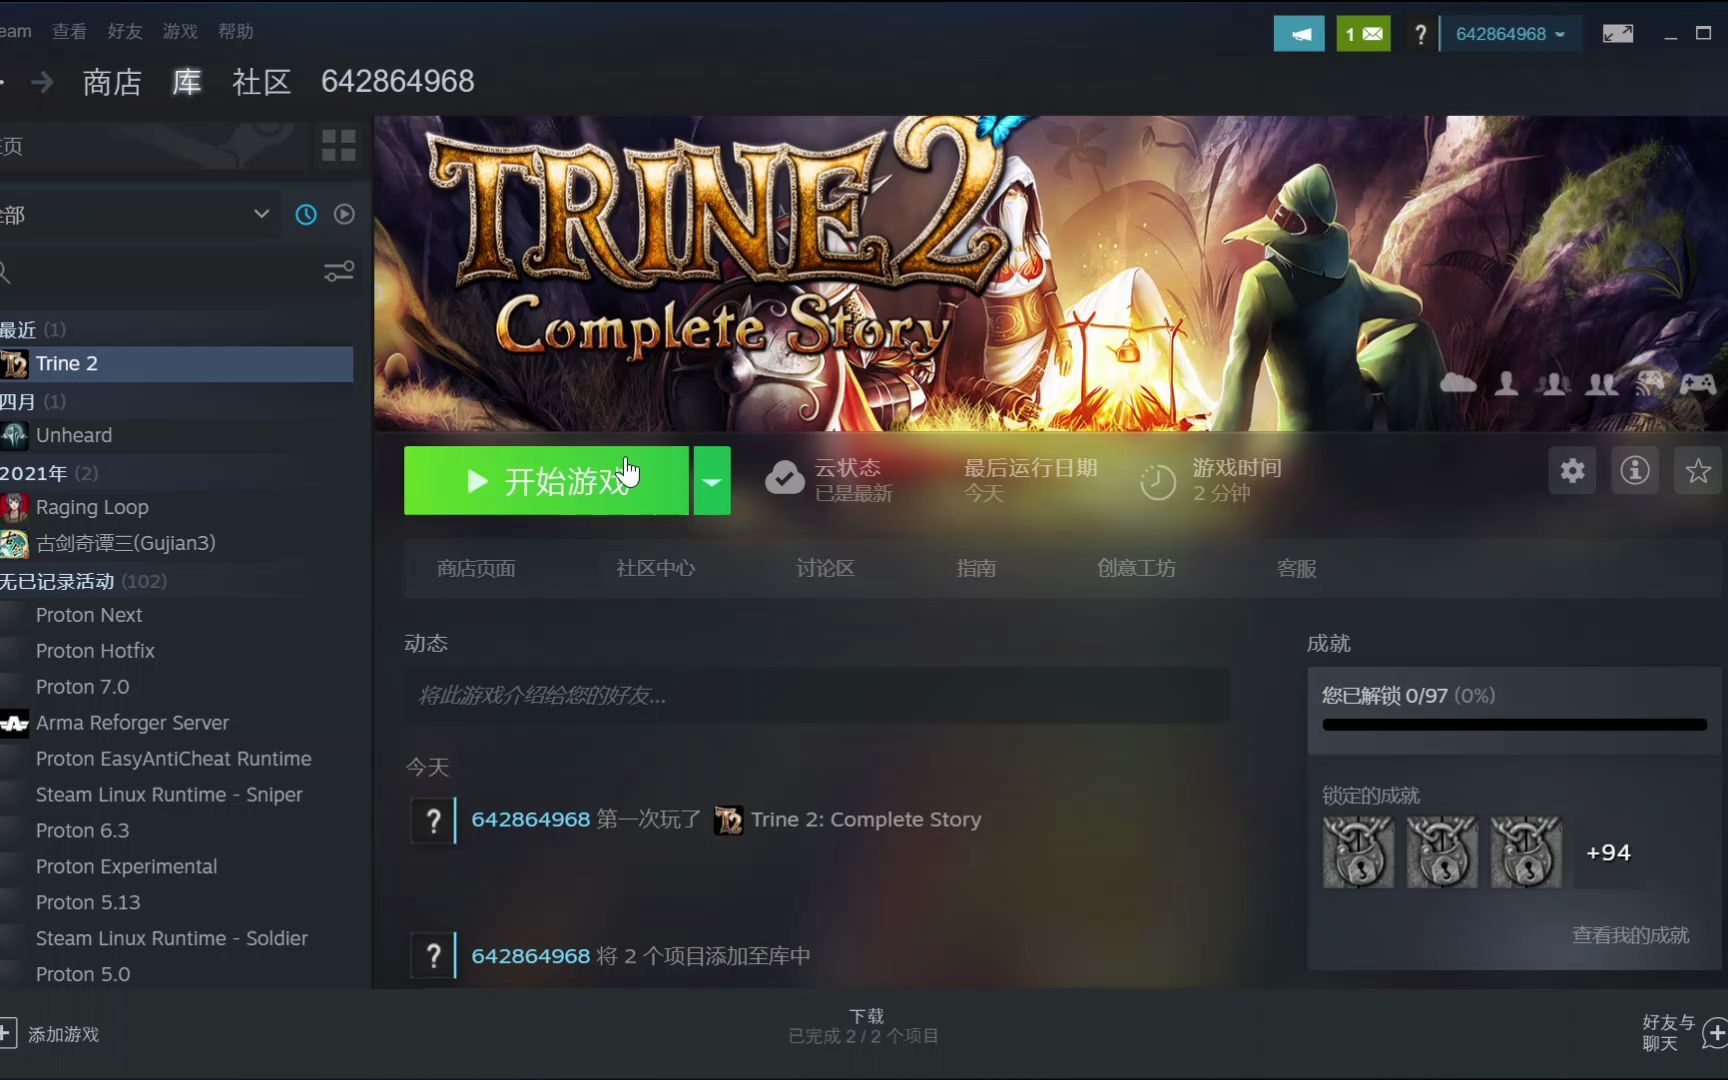Open the 帮助 menu
The height and width of the screenshot is (1080, 1728).
[x=236, y=32]
